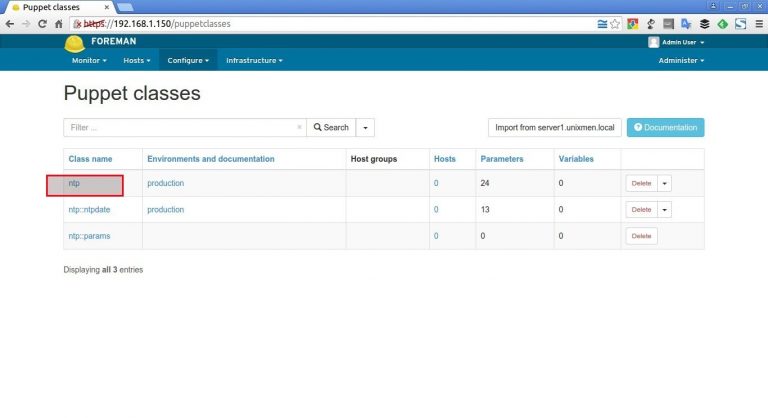Viewport: 768px width, 418px height.
Task: Click the Search button
Action: pyautogui.click(x=331, y=127)
